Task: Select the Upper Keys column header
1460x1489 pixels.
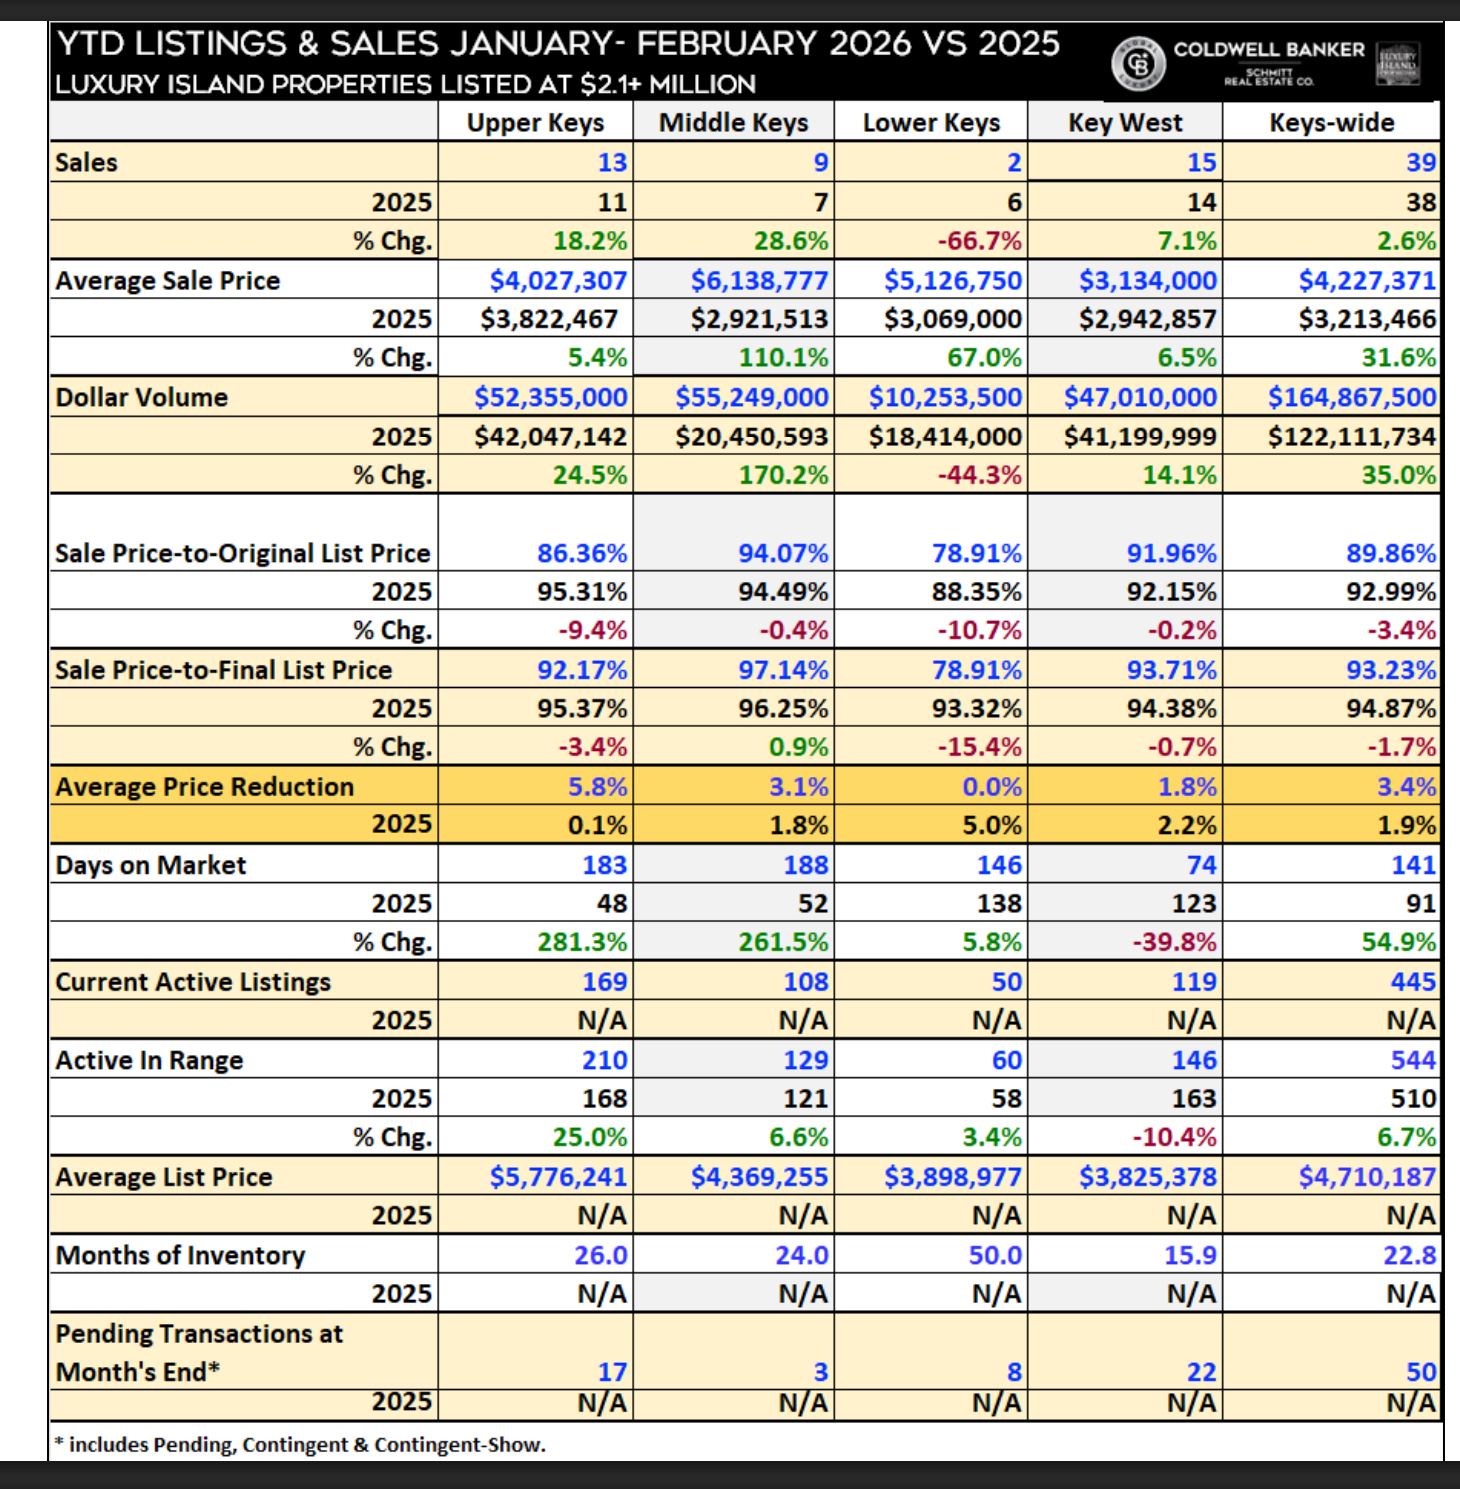Action: point(534,123)
